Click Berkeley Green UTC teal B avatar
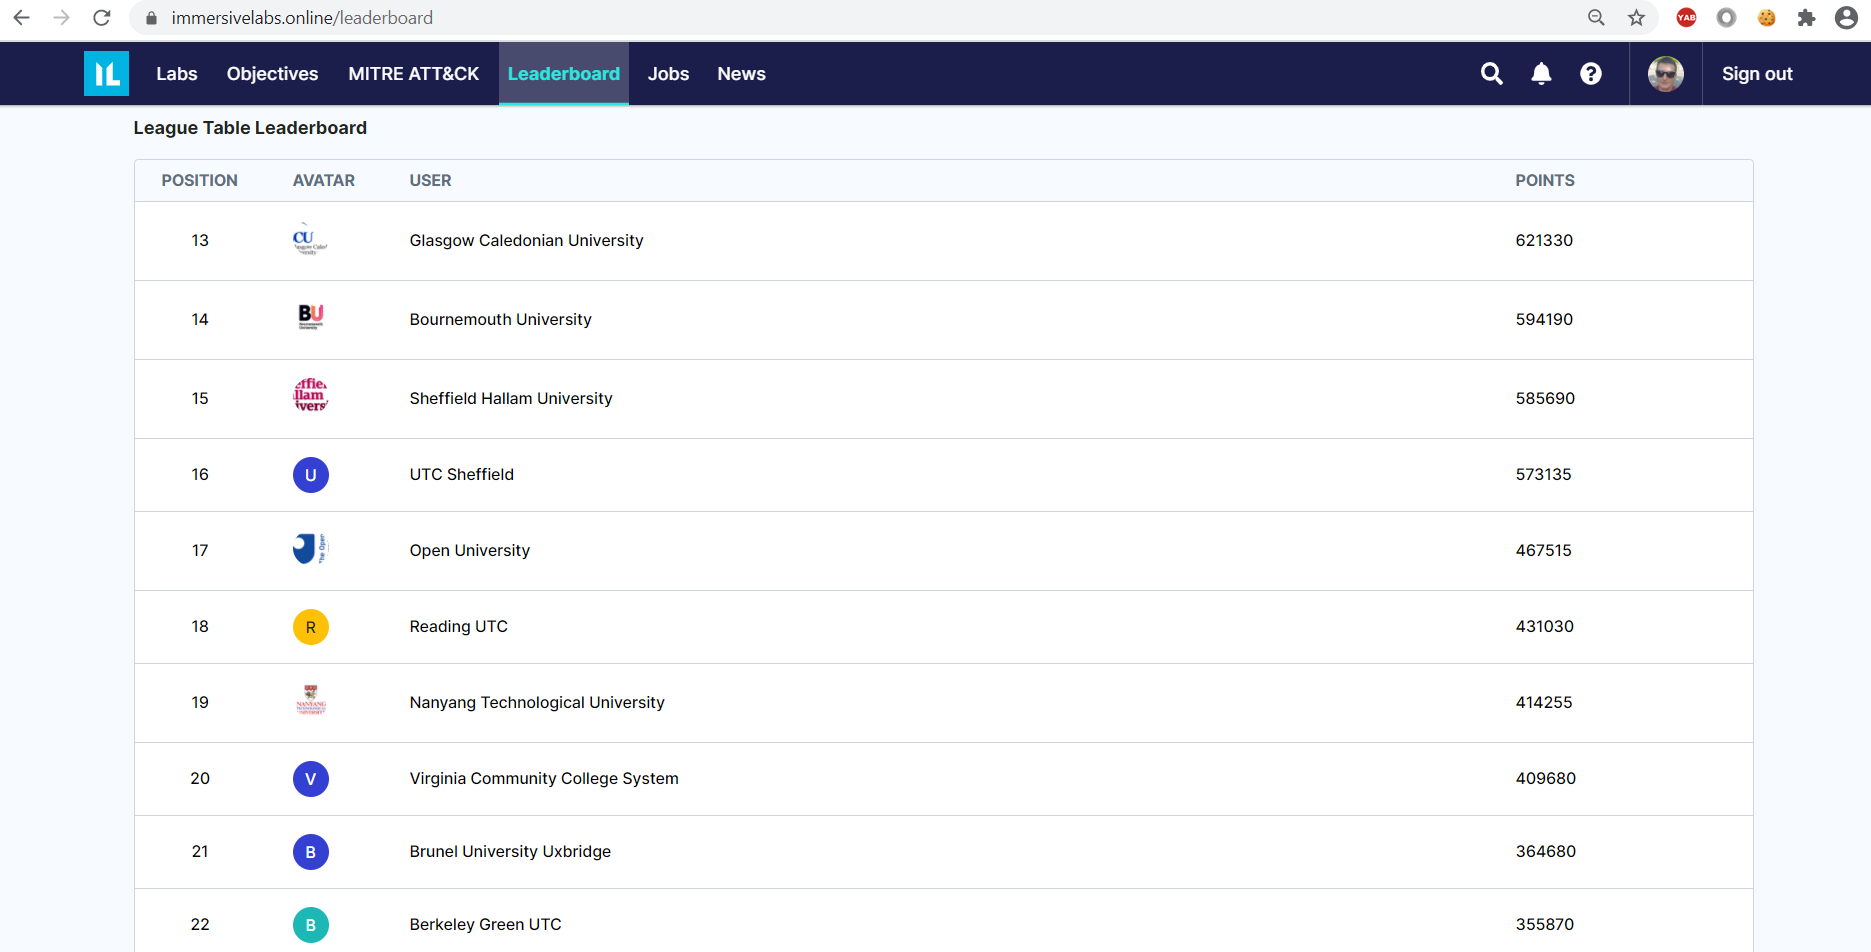 click(x=310, y=925)
